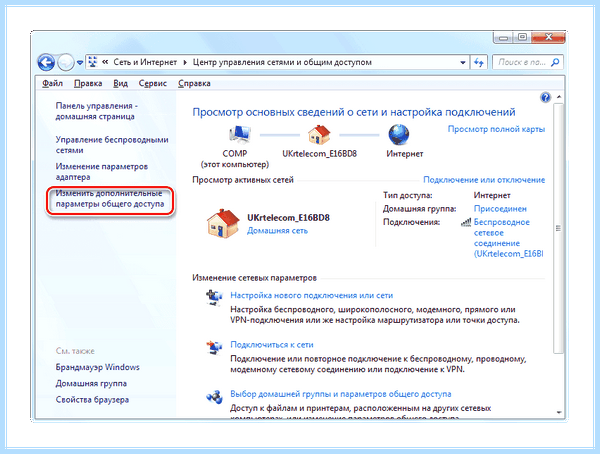Screen dimensions: 600x454
Task: Click the scrollbar down arrow
Action: click(559, 412)
